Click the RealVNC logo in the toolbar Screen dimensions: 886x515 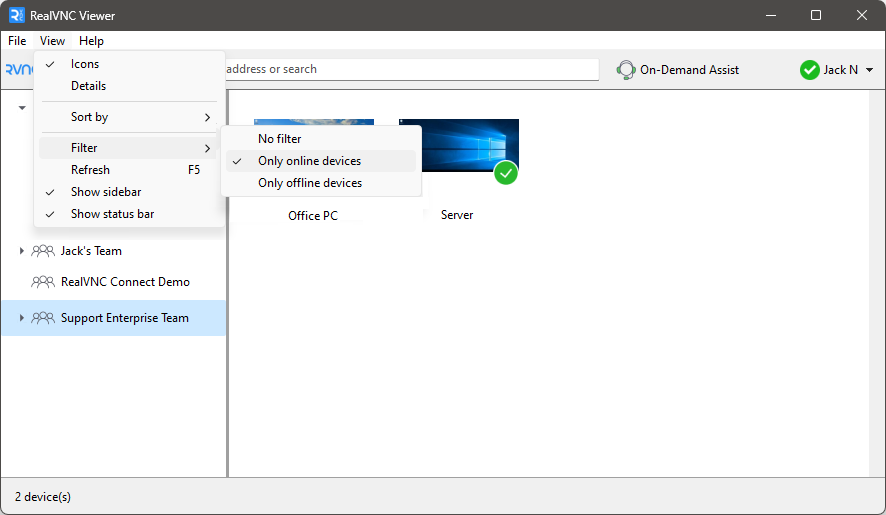pos(19,70)
